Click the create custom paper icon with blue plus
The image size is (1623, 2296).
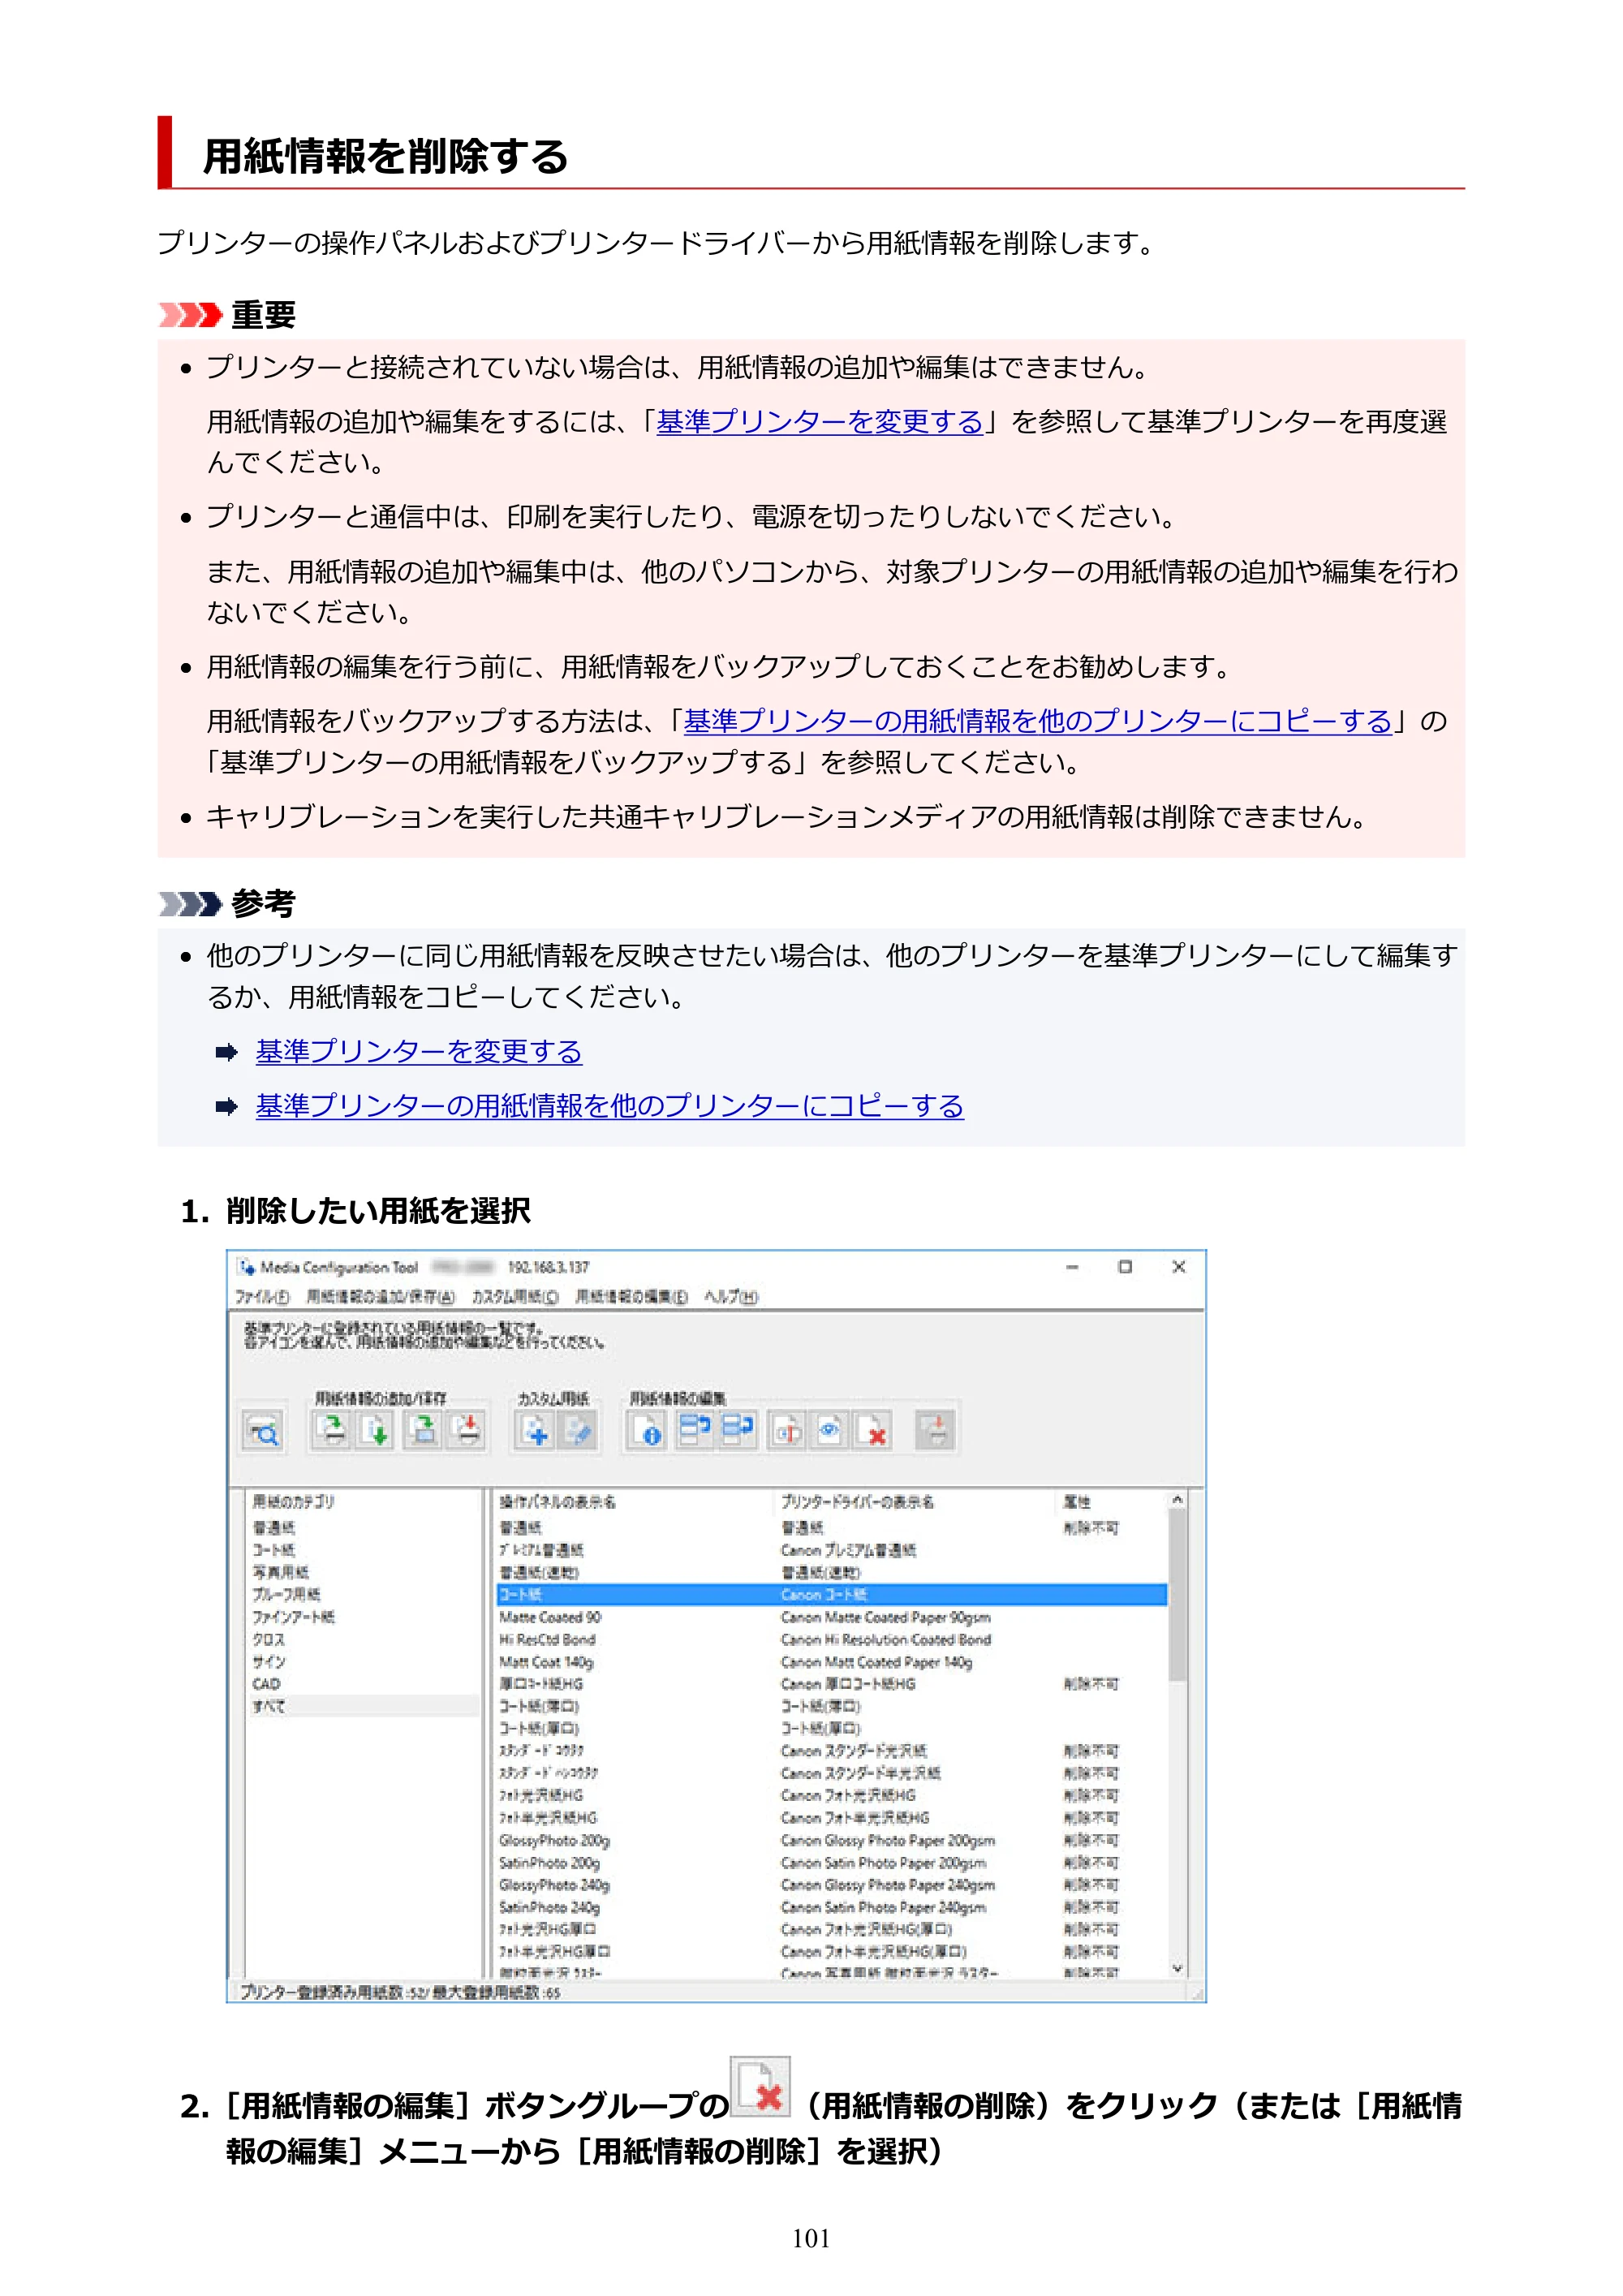[535, 1431]
